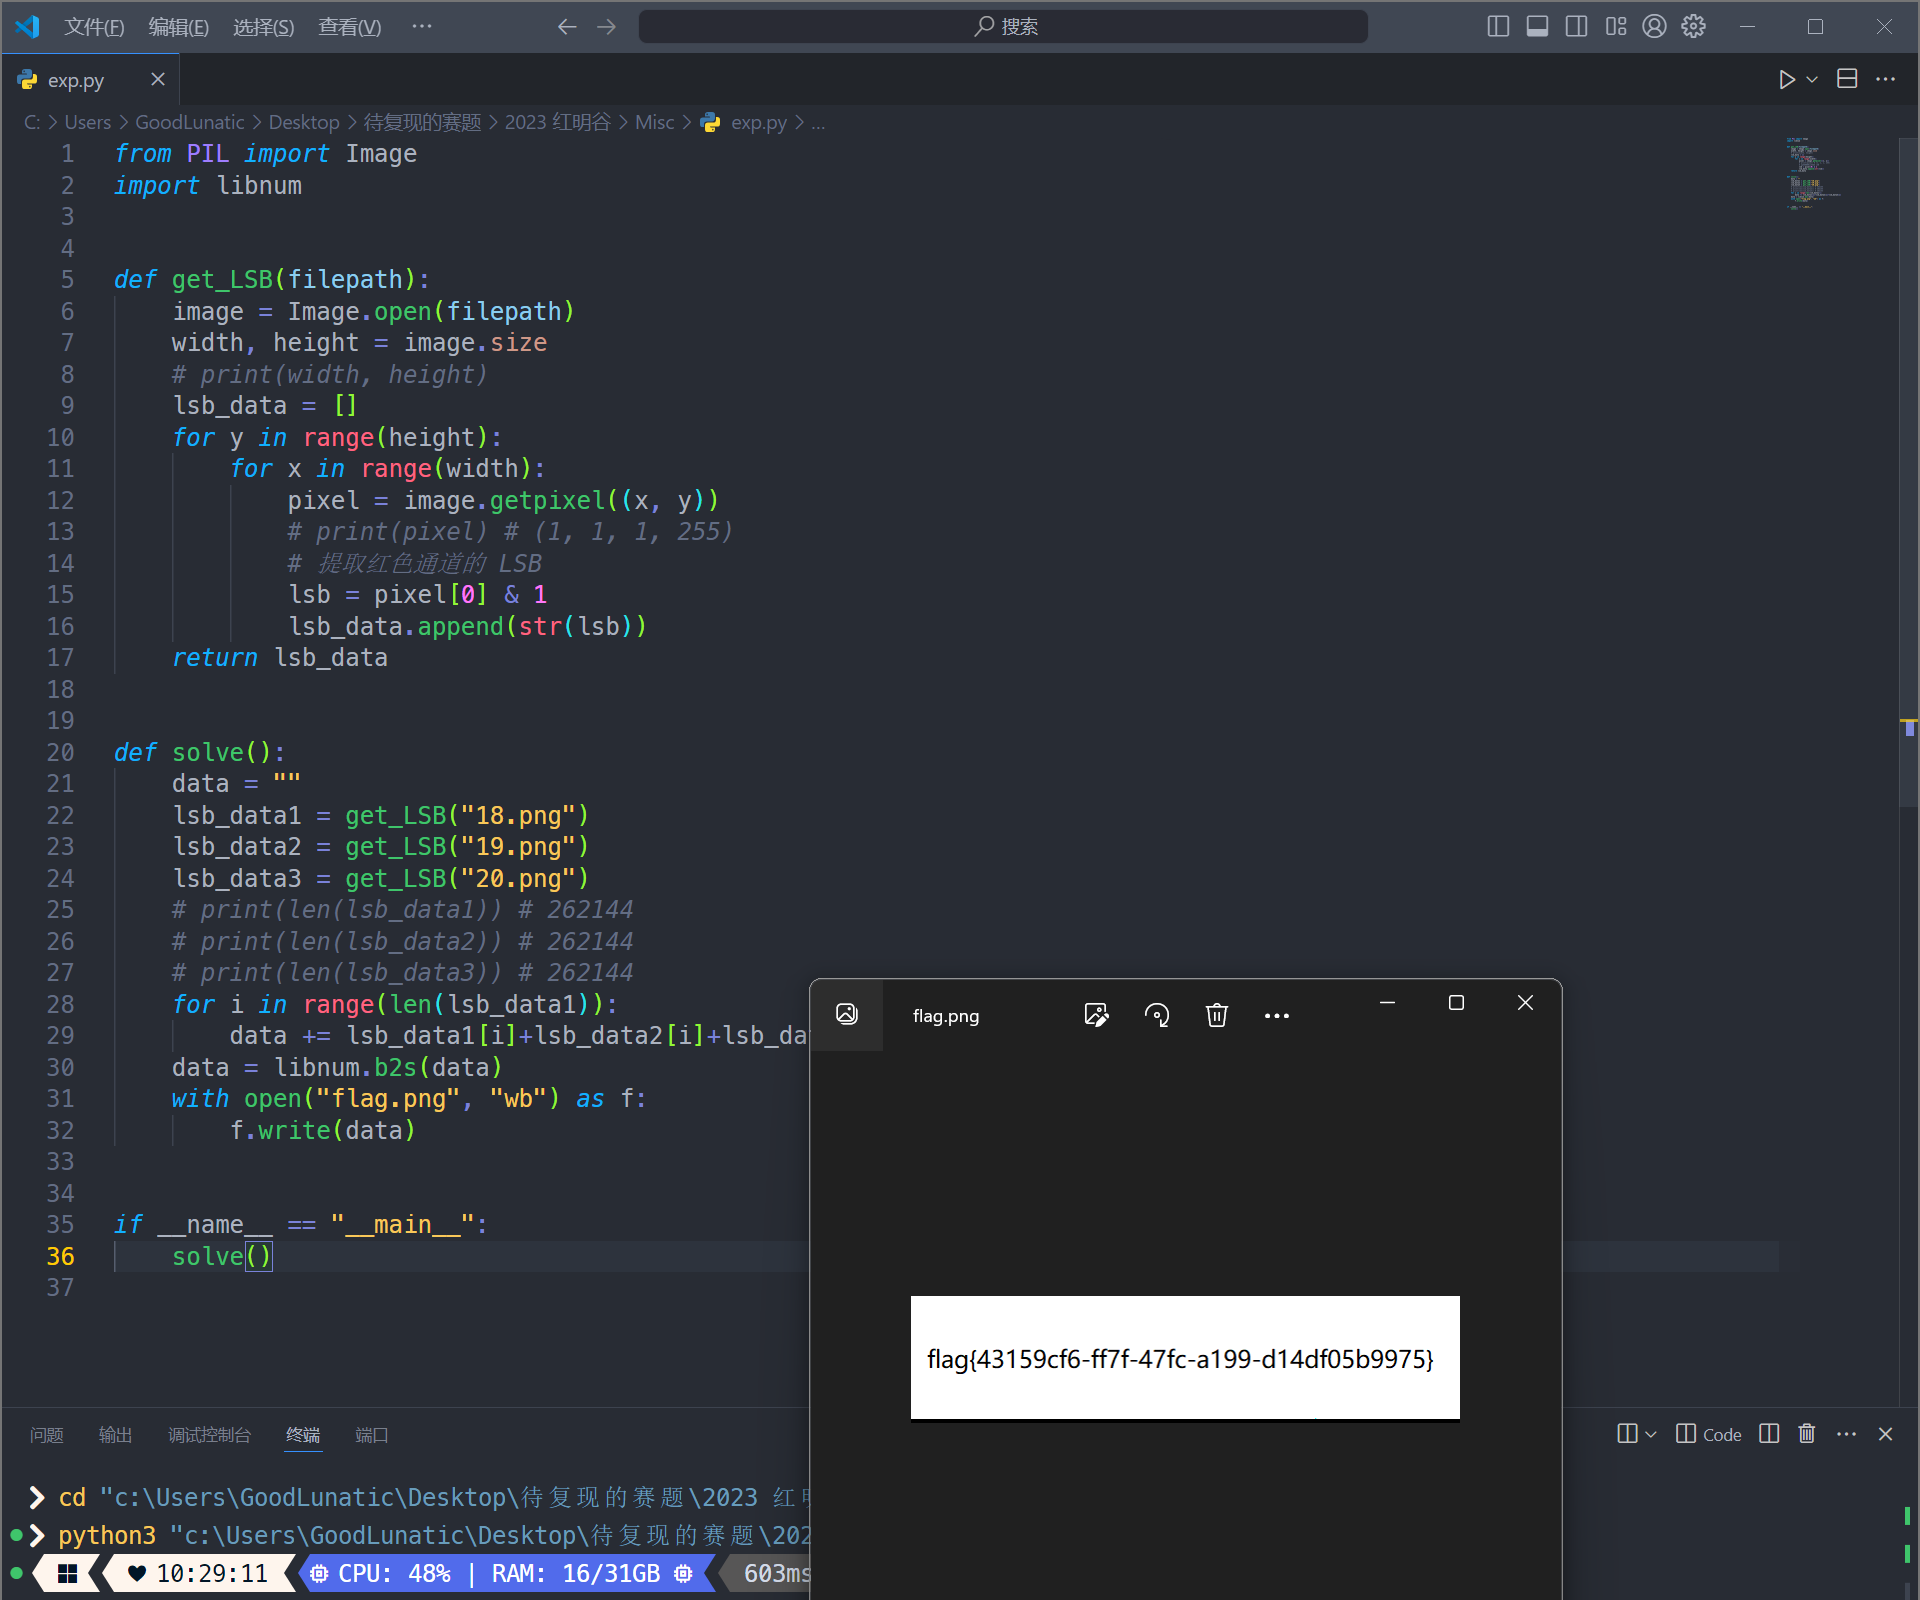This screenshot has width=1920, height=1600.
Task: Open the accounts profile icon
Action: pyautogui.click(x=1655, y=26)
